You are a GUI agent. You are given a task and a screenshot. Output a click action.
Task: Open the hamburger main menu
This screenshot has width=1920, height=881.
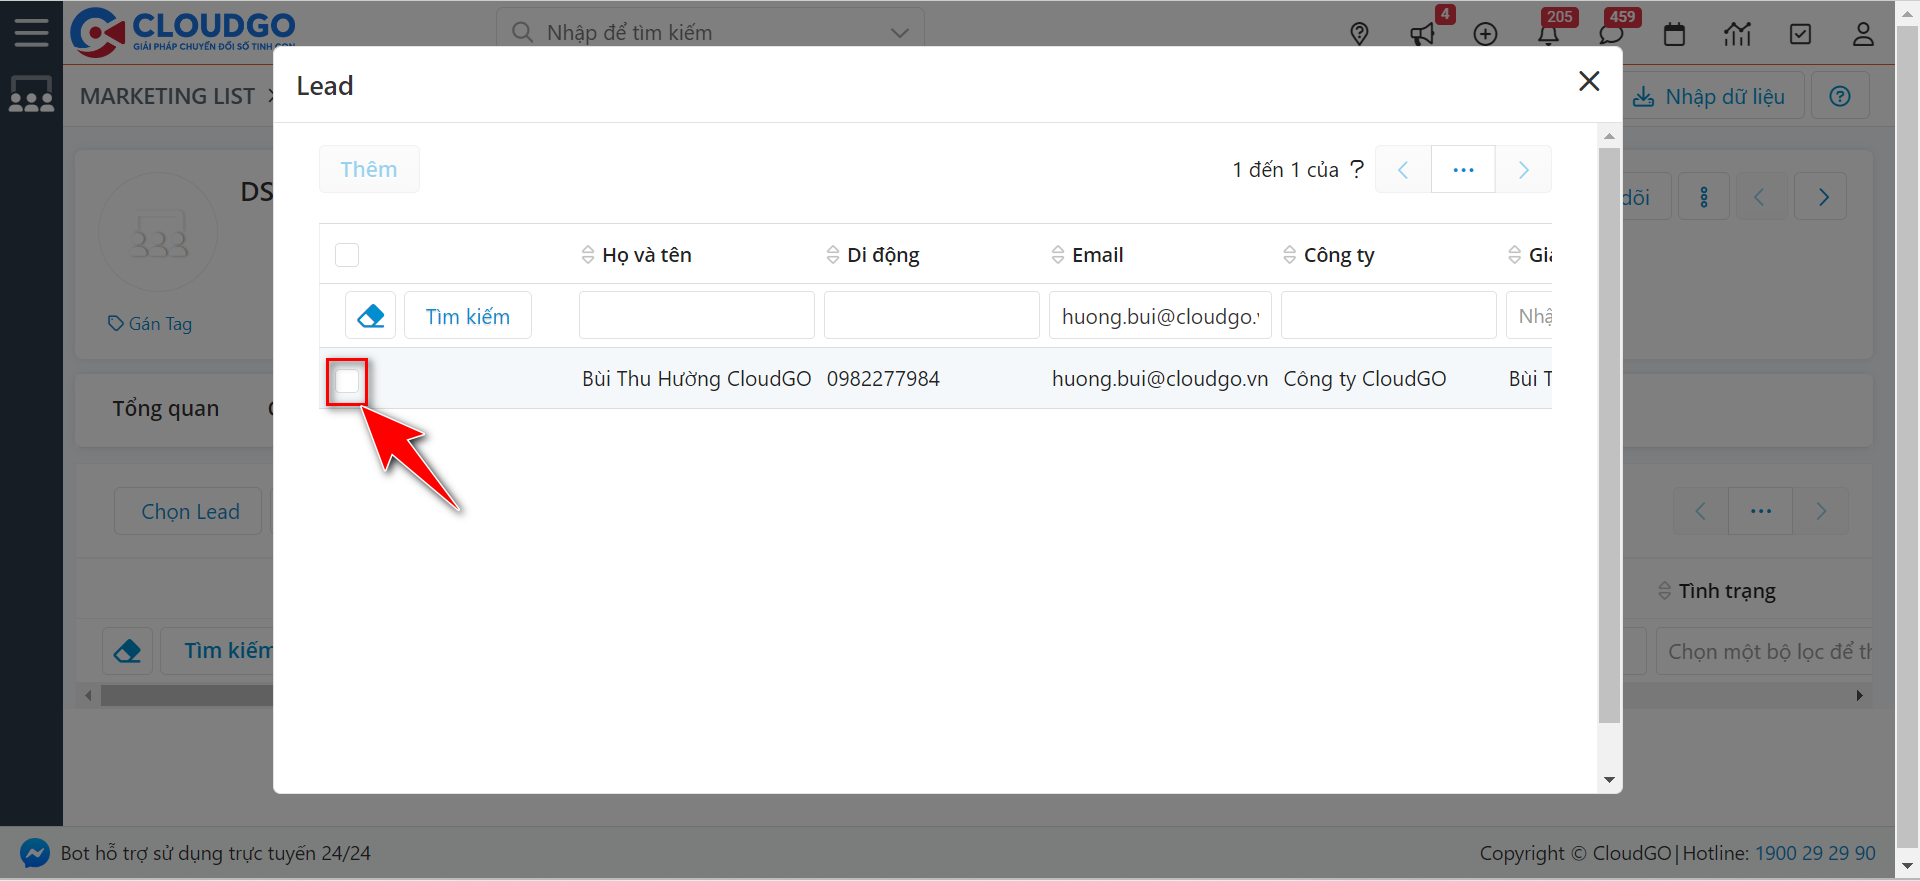(x=31, y=32)
